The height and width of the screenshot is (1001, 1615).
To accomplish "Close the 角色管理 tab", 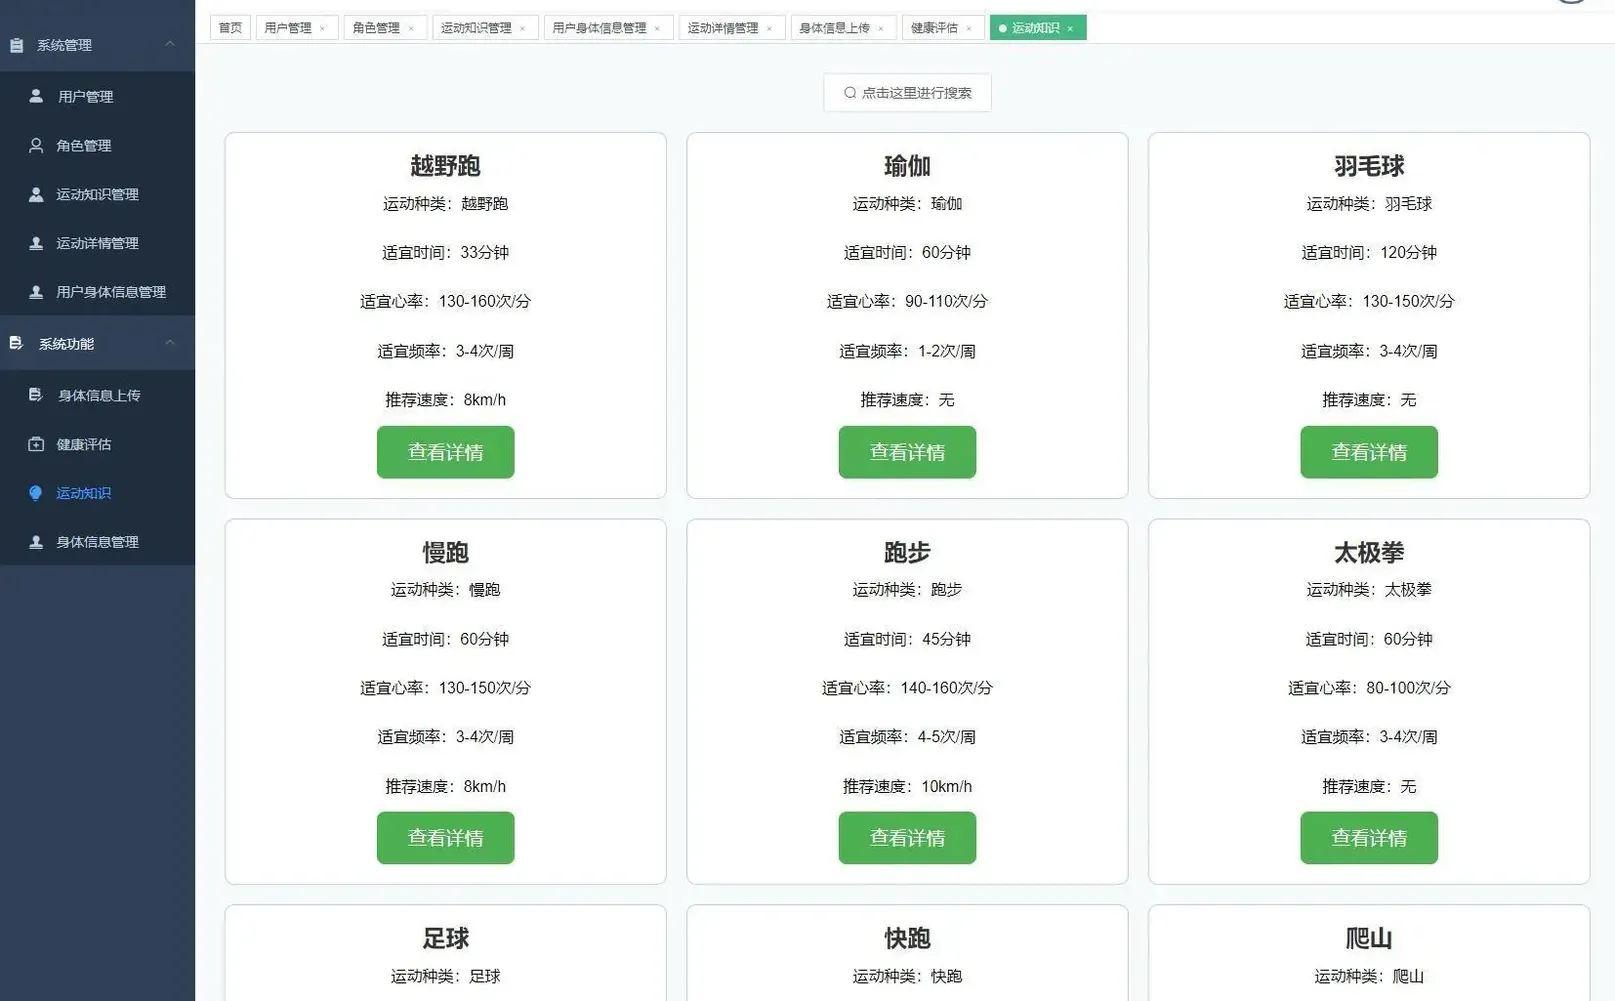I will point(411,28).
